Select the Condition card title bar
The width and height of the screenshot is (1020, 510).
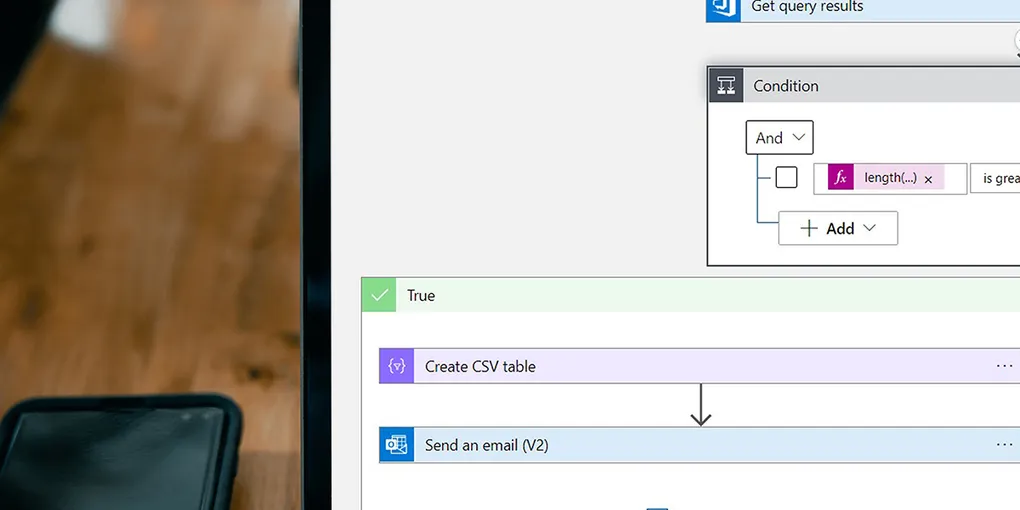click(850, 85)
